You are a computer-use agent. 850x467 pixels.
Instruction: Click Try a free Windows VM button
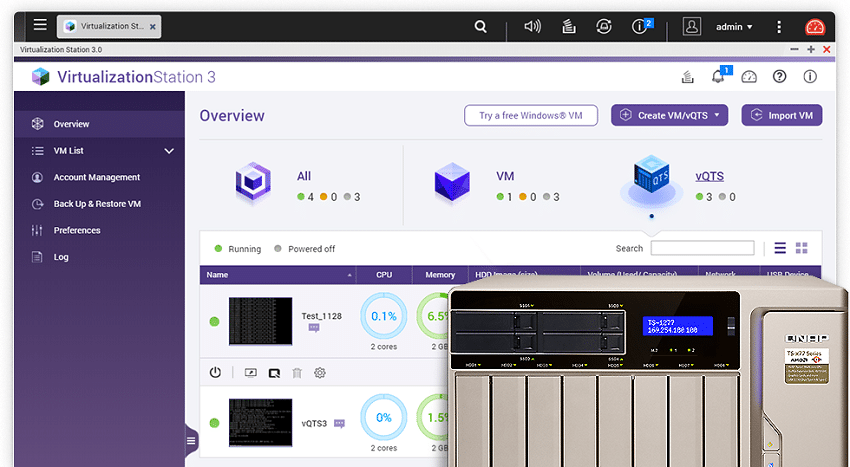[531, 116]
